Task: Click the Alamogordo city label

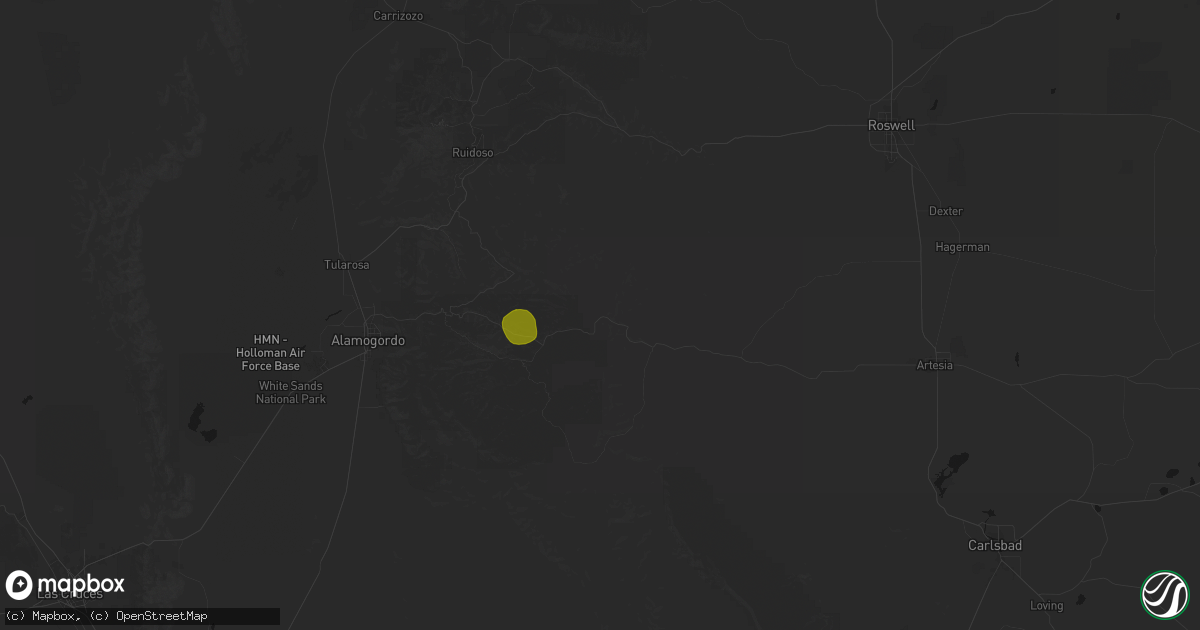Action: [x=368, y=341]
